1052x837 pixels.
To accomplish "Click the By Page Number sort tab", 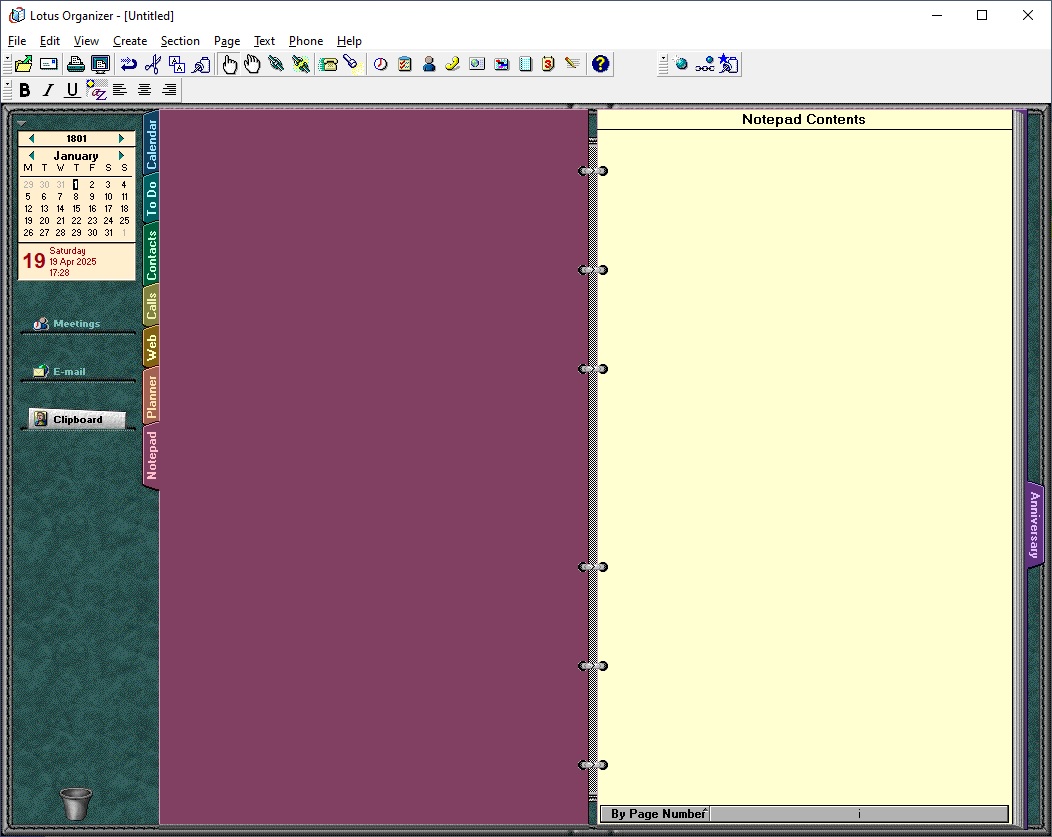I will [x=657, y=814].
